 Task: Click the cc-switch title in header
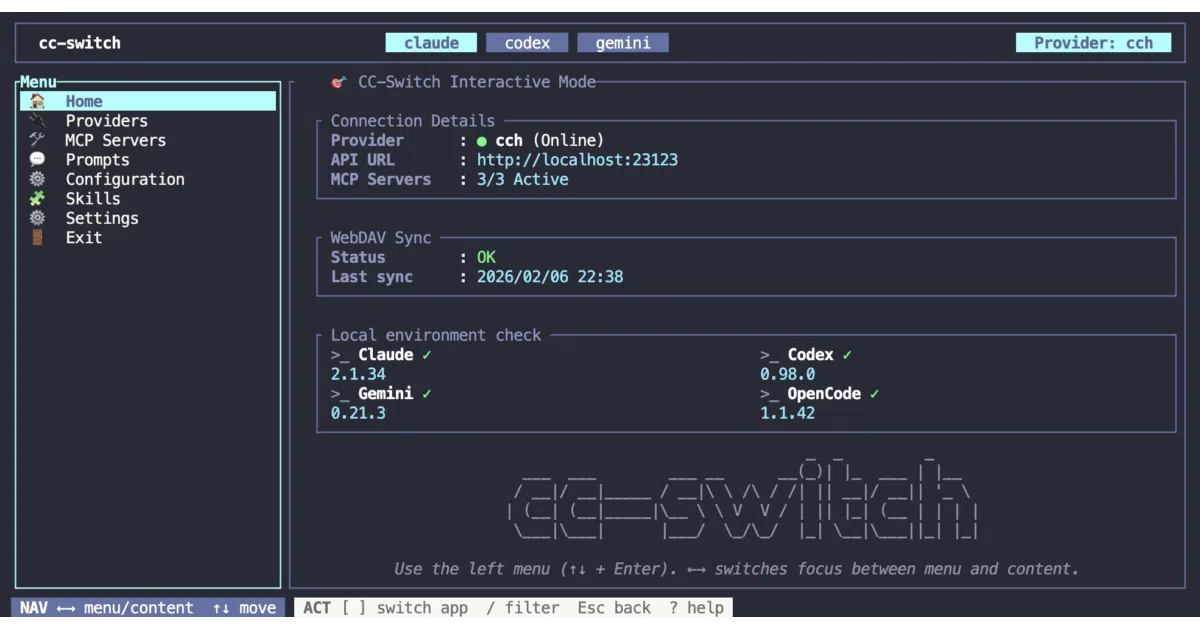pos(79,43)
